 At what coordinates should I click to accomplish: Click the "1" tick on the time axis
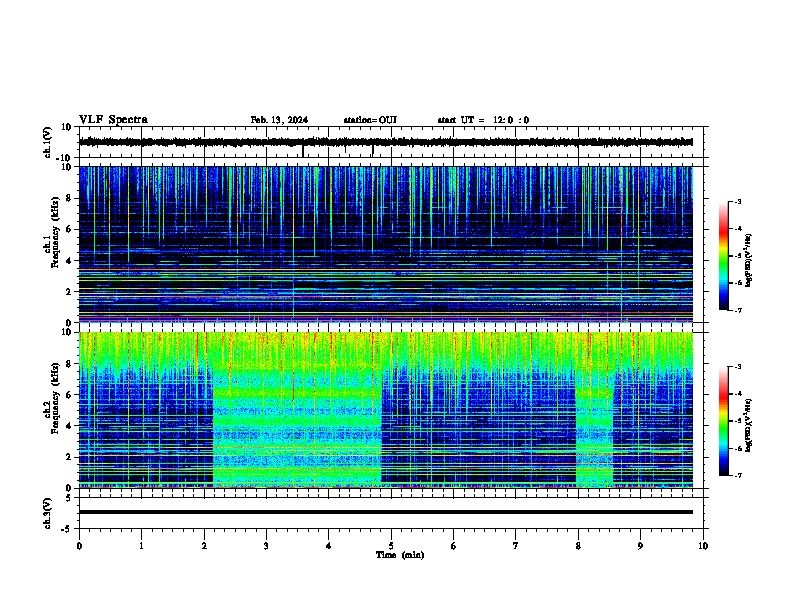tap(141, 546)
